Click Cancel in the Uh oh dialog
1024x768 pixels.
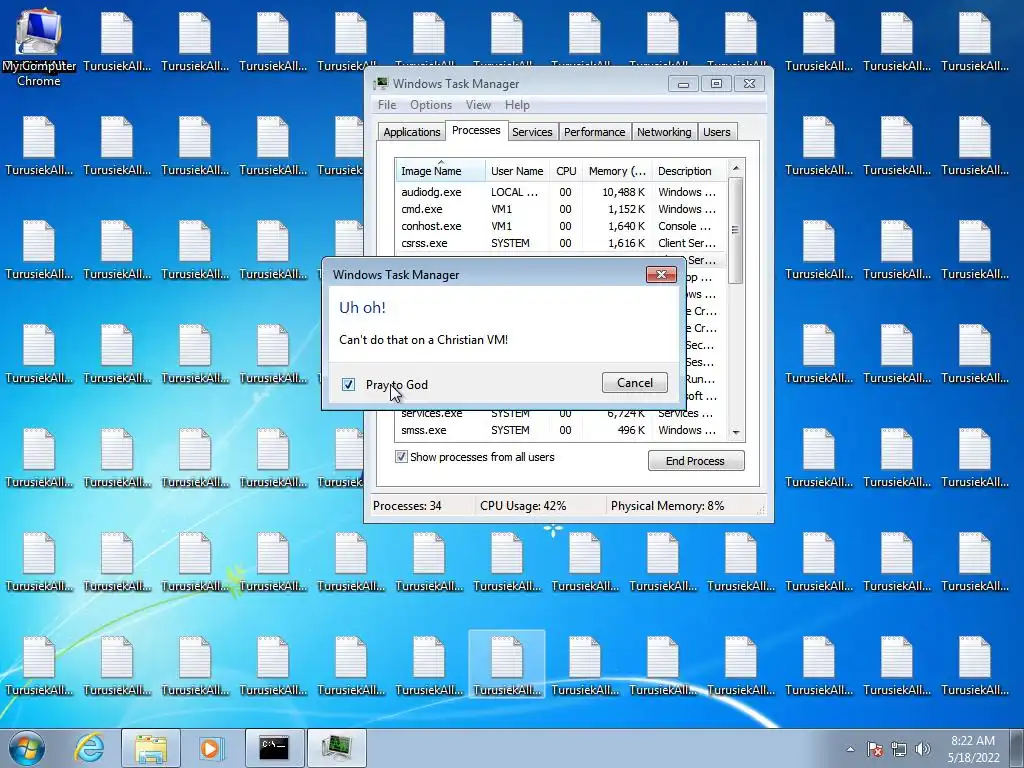point(635,383)
